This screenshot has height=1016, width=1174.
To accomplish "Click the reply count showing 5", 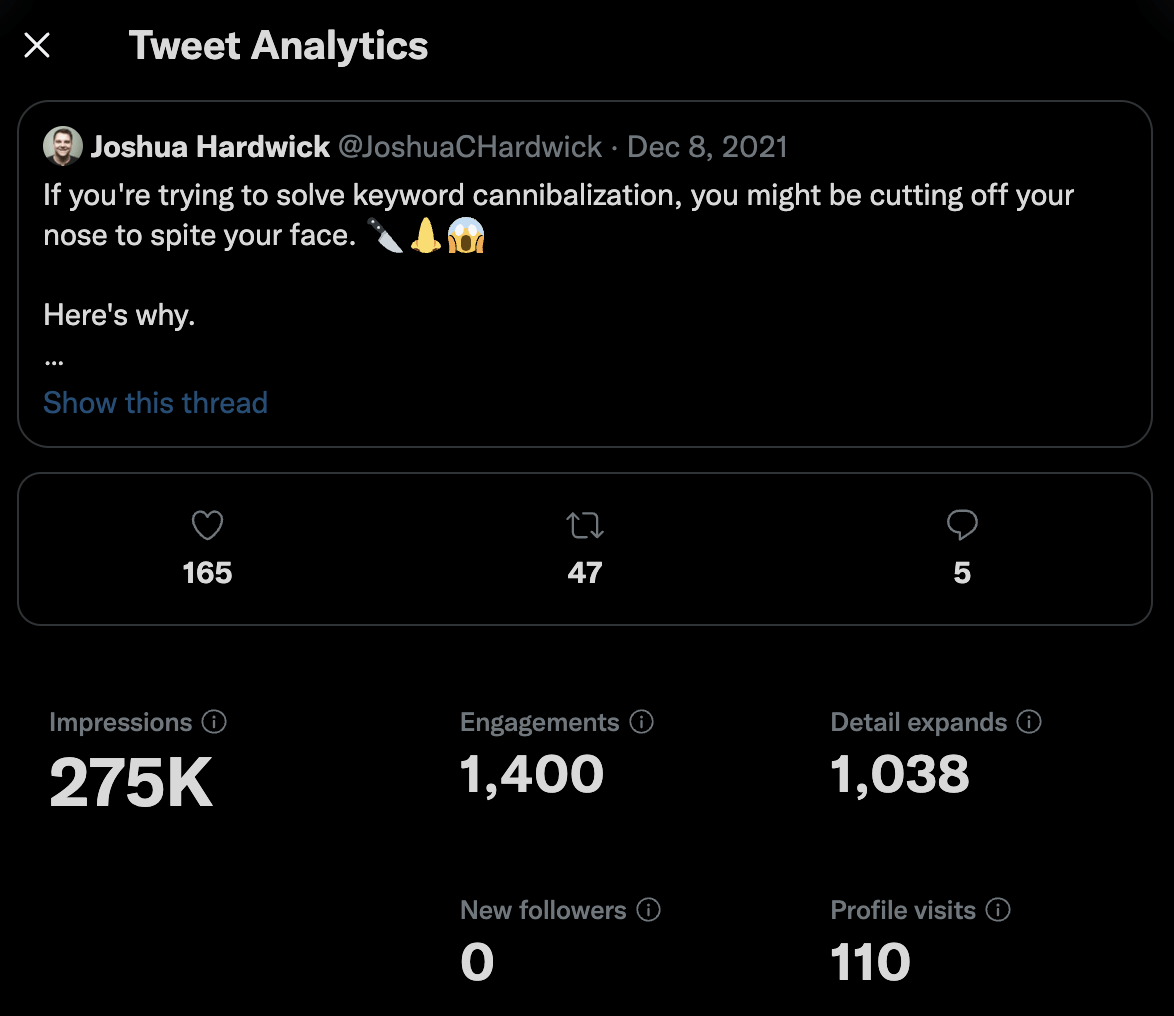I will pyautogui.click(x=961, y=573).
